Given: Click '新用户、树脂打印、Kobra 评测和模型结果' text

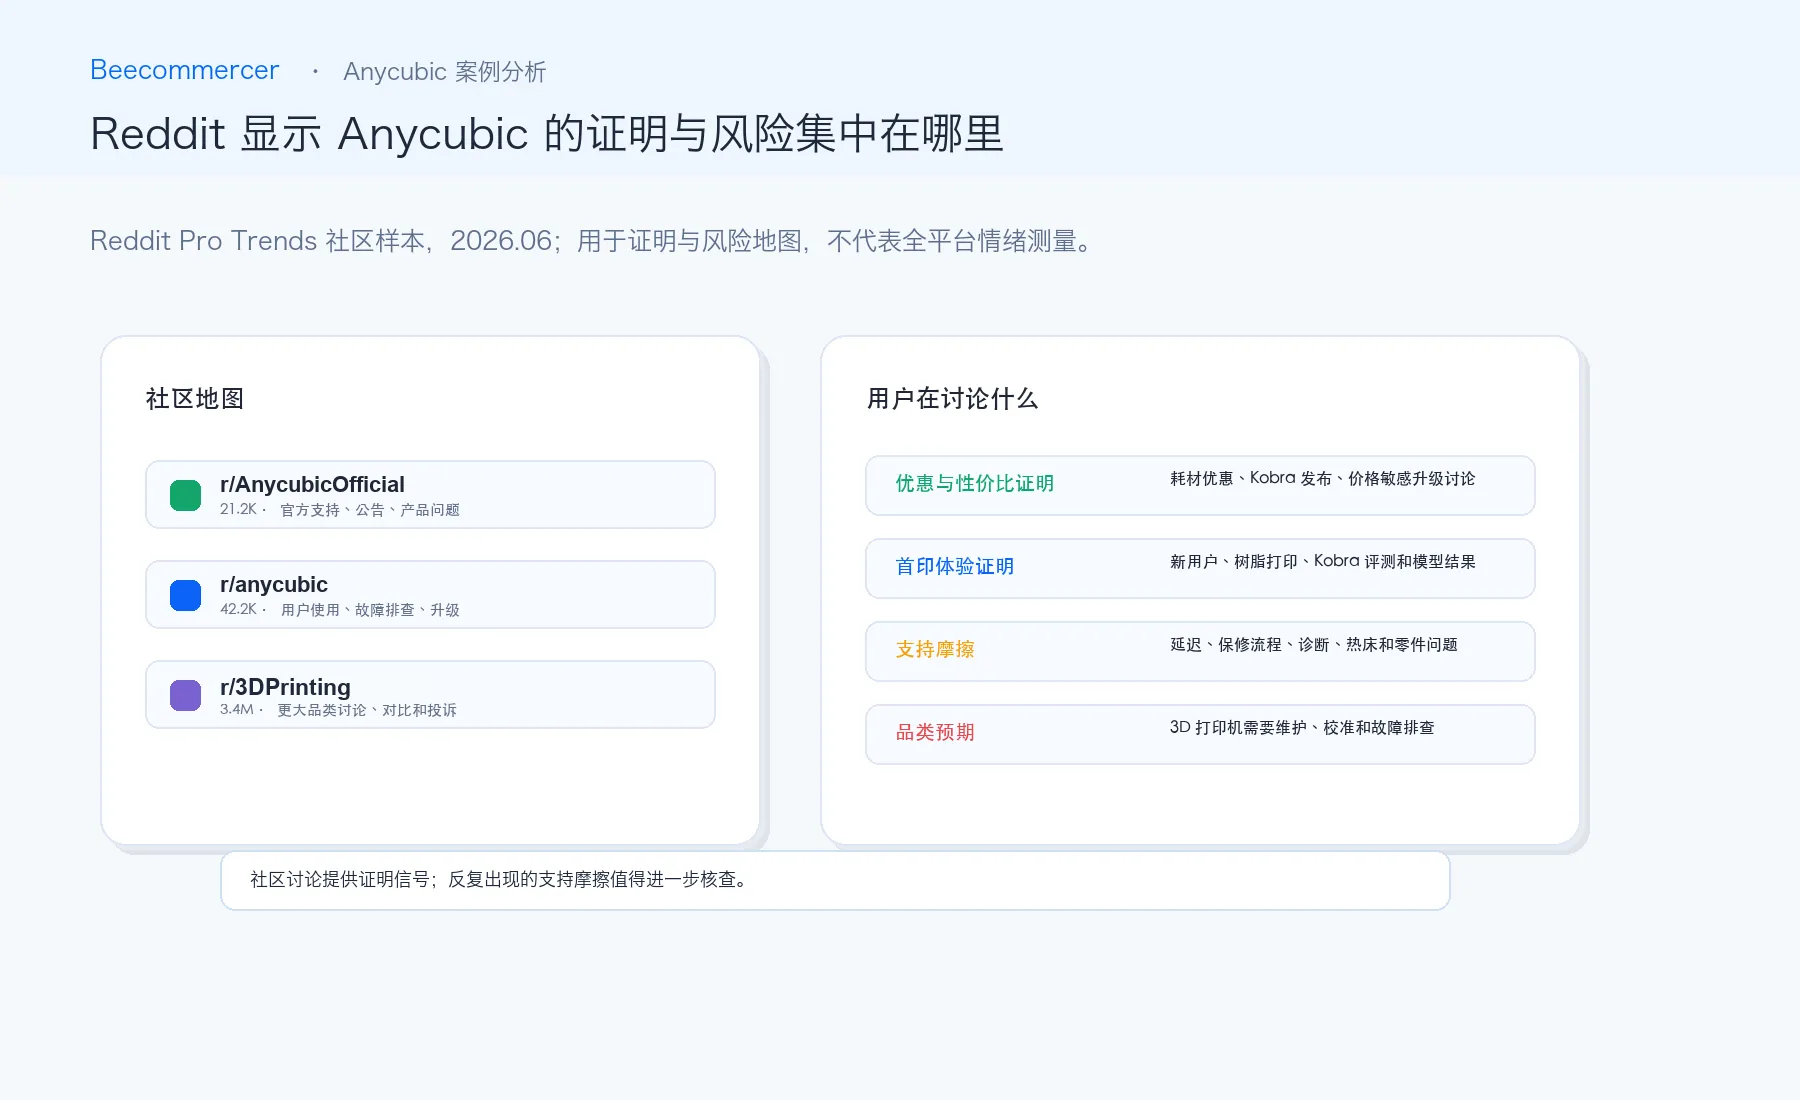Looking at the screenshot, I should [1323, 562].
